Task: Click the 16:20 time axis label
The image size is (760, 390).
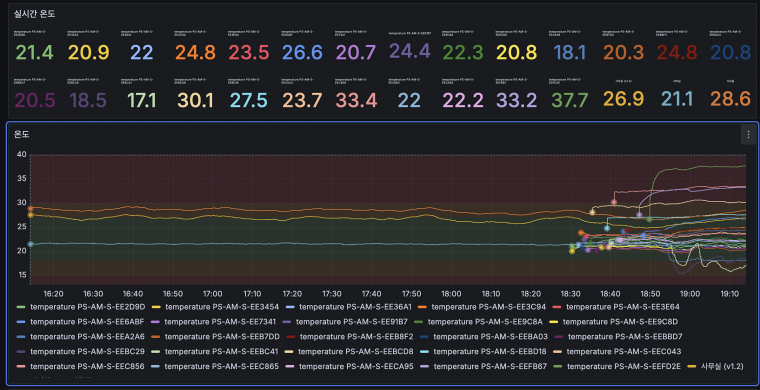Action: pos(53,293)
